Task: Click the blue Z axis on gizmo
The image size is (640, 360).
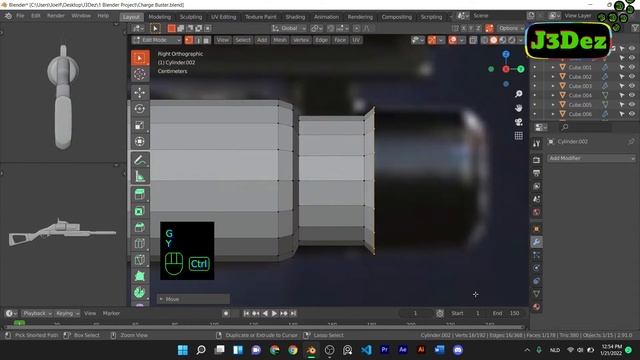Action: (x=506, y=54)
